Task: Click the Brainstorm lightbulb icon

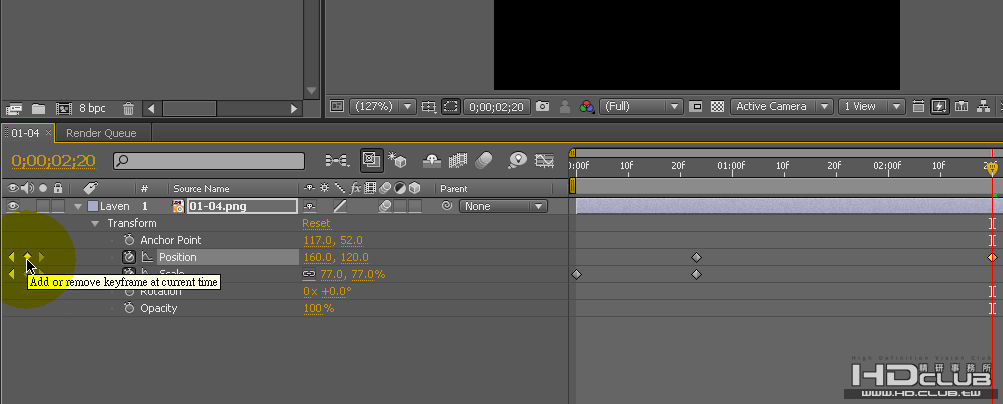Action: (x=517, y=160)
